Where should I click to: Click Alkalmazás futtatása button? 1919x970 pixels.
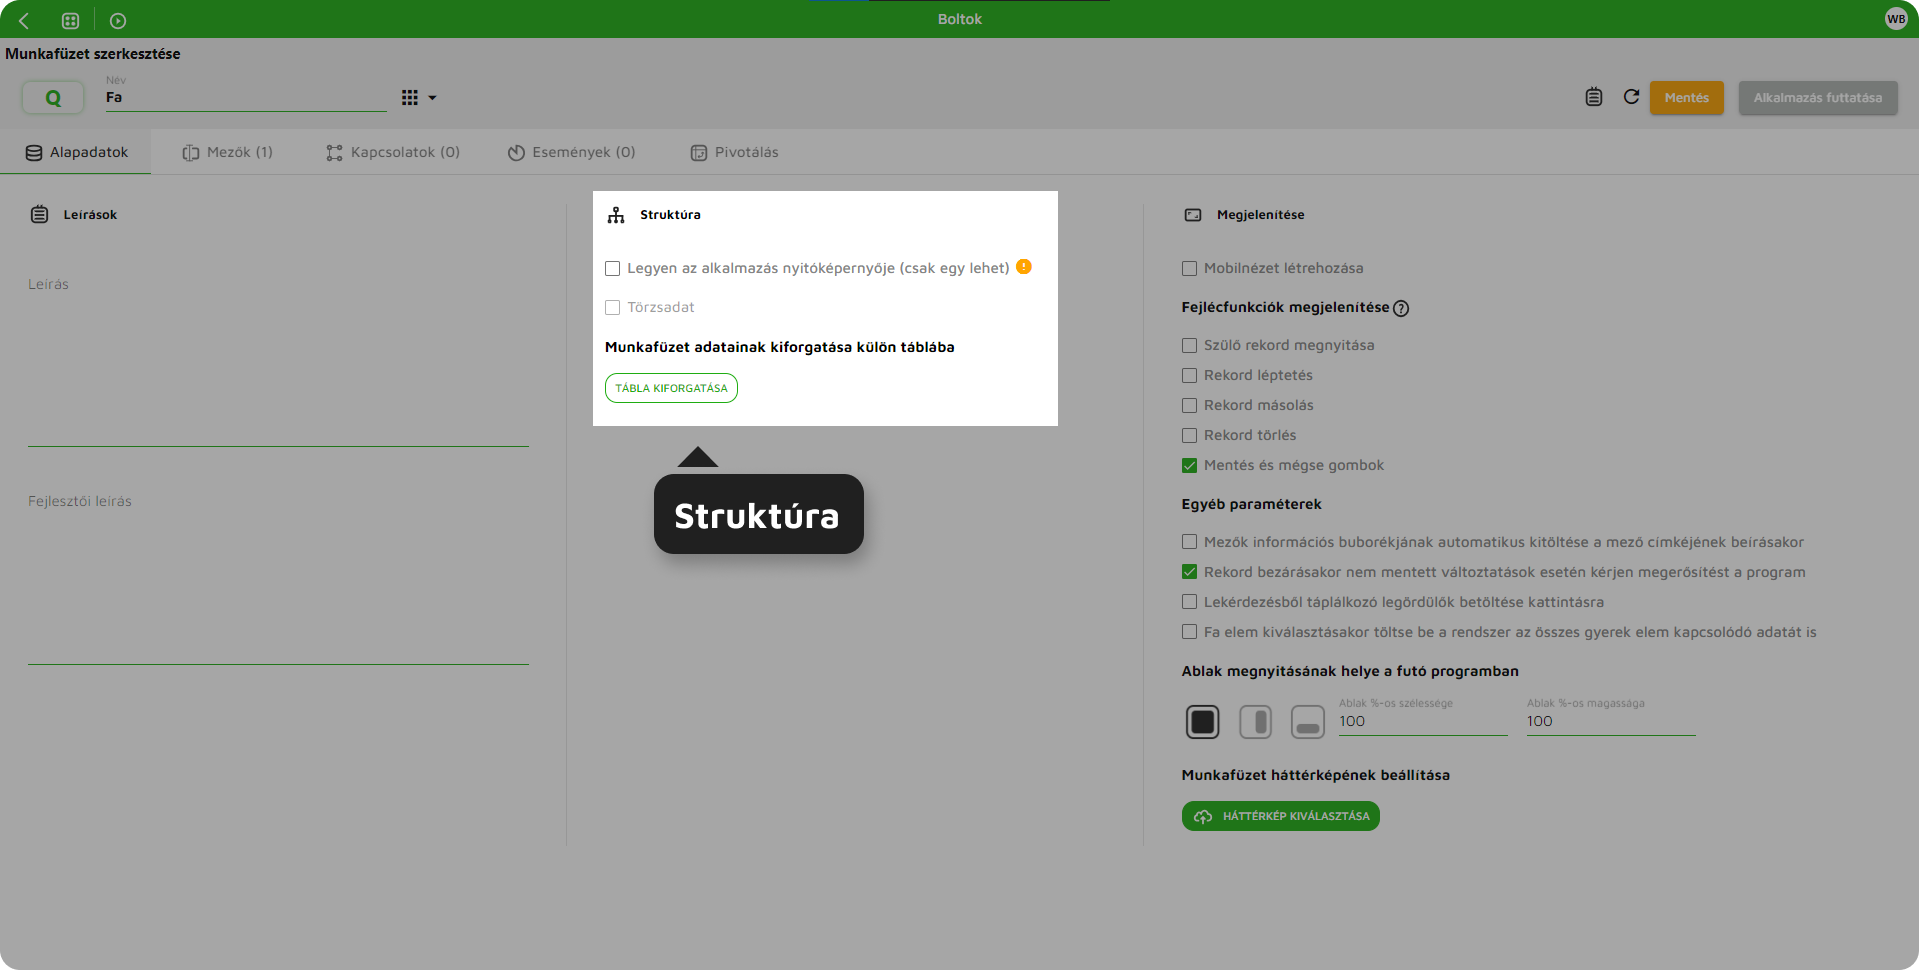point(1817,98)
